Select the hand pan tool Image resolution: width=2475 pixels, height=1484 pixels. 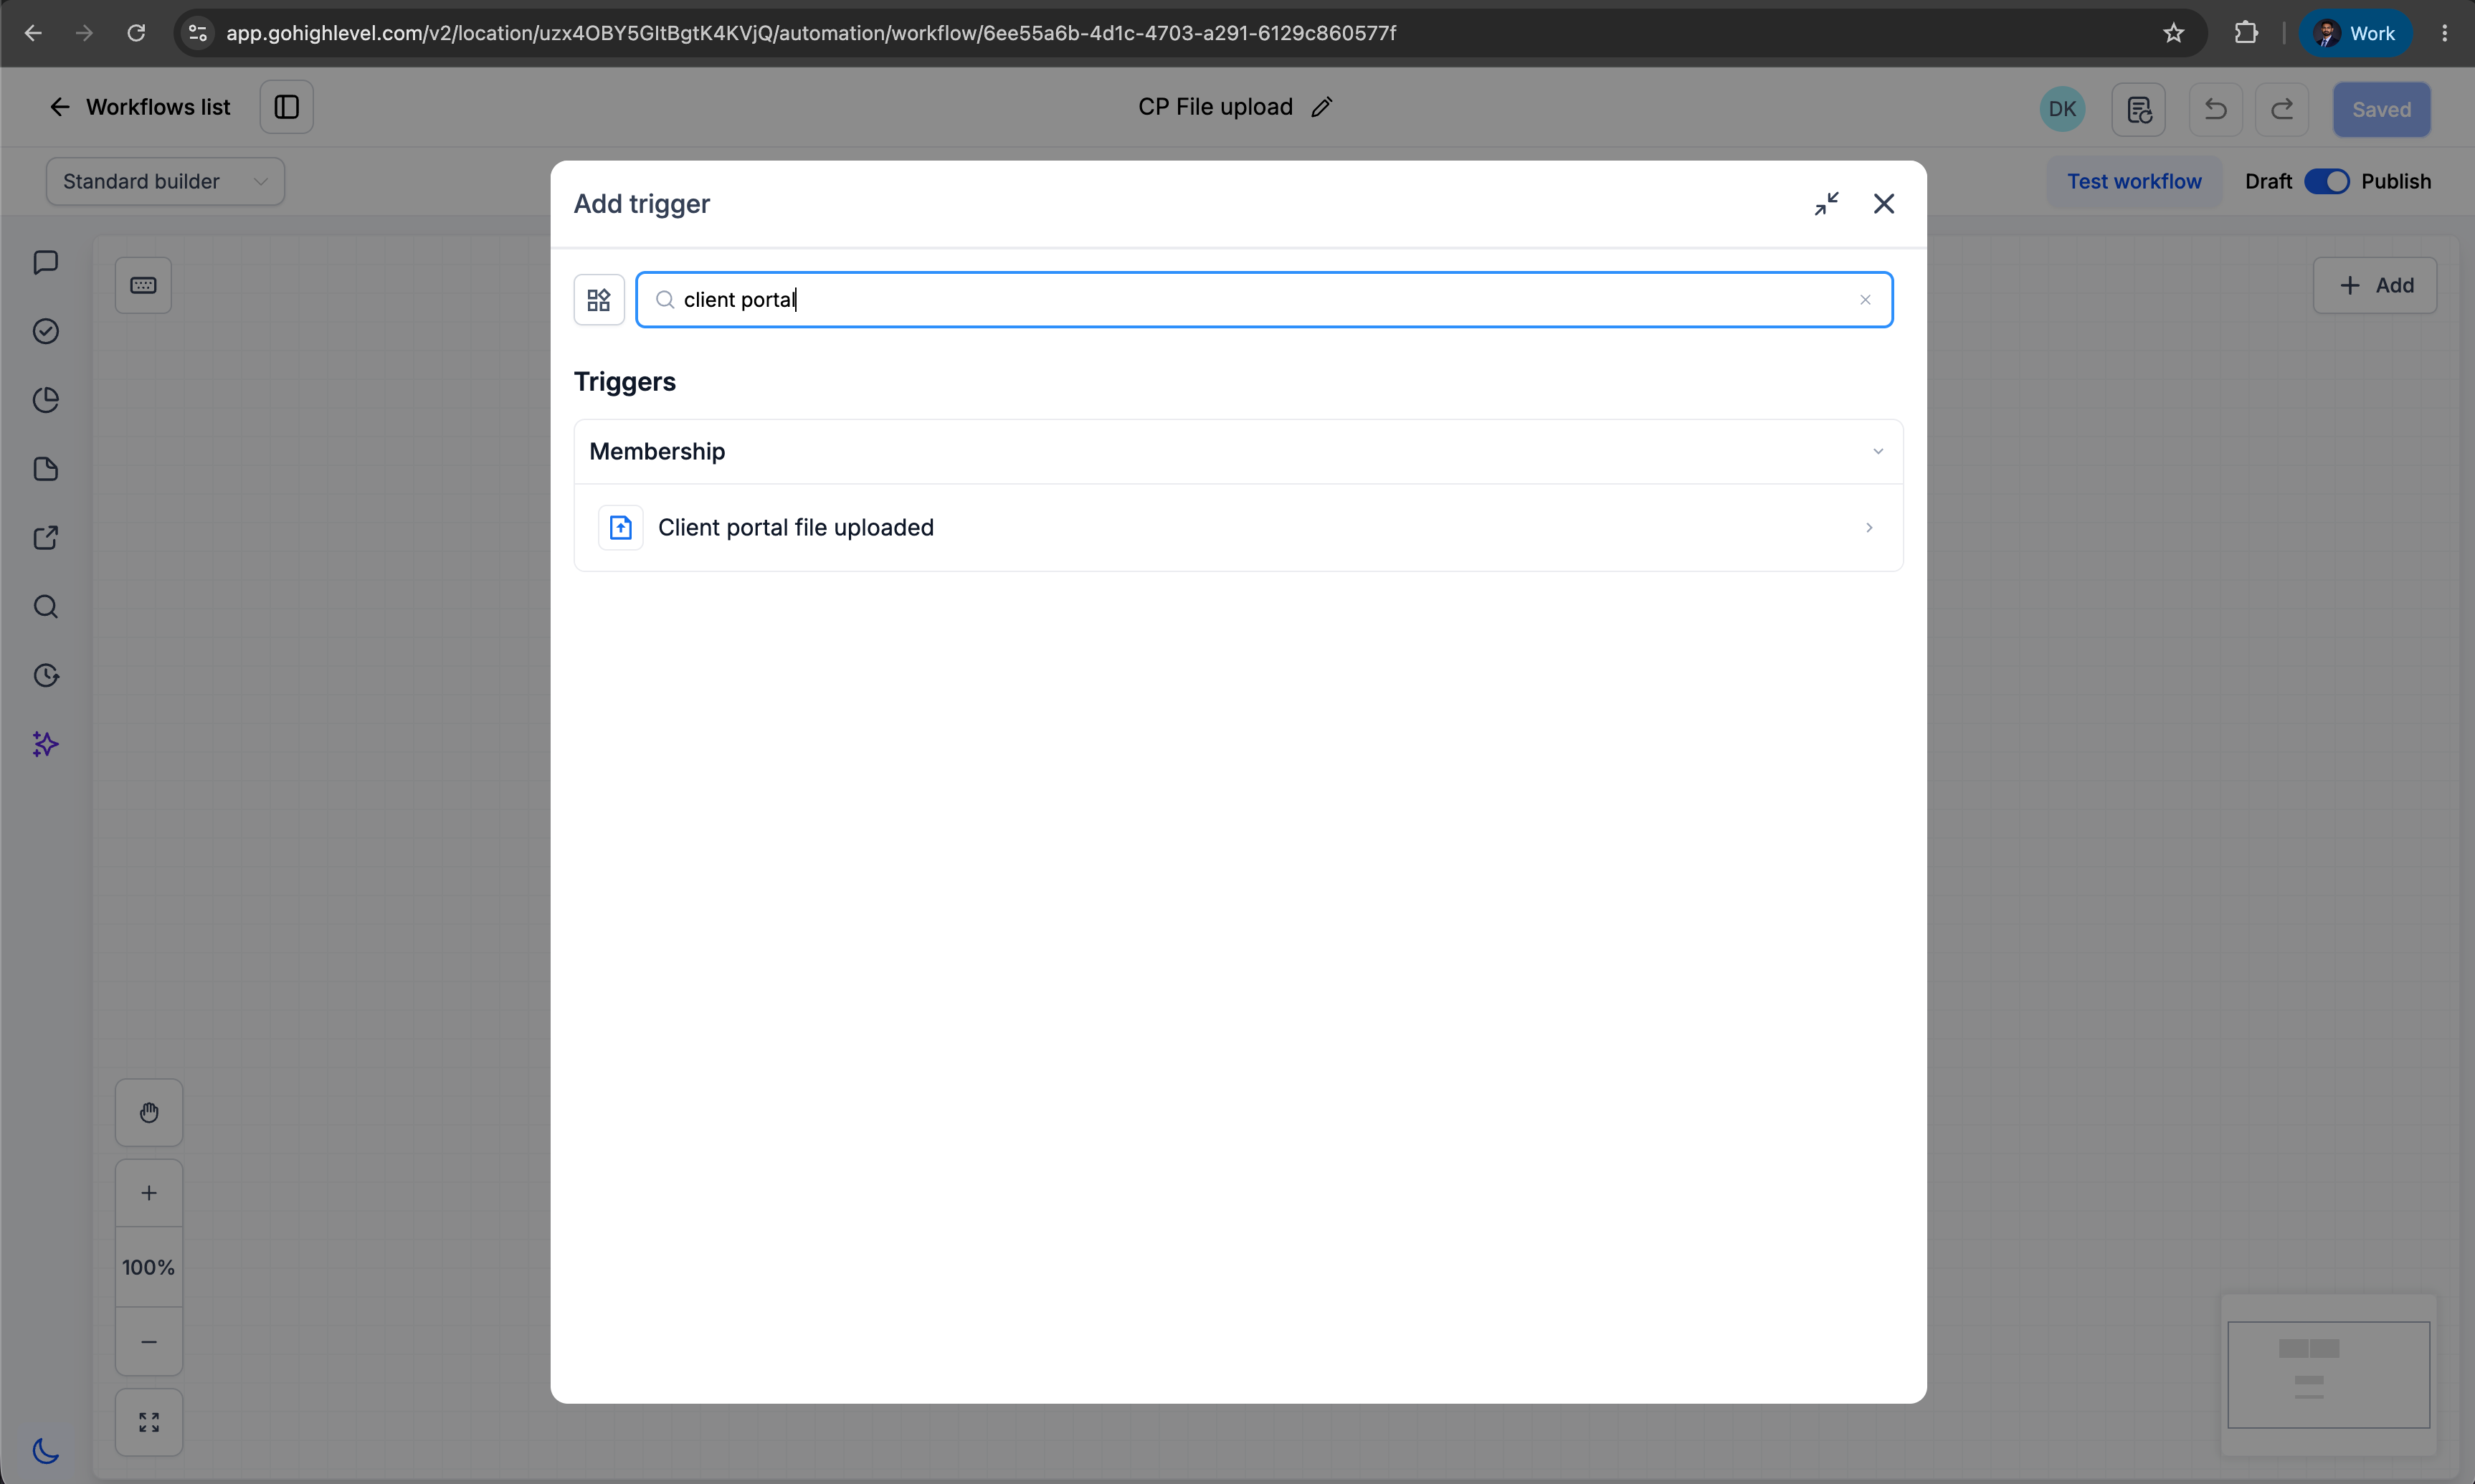(149, 1113)
